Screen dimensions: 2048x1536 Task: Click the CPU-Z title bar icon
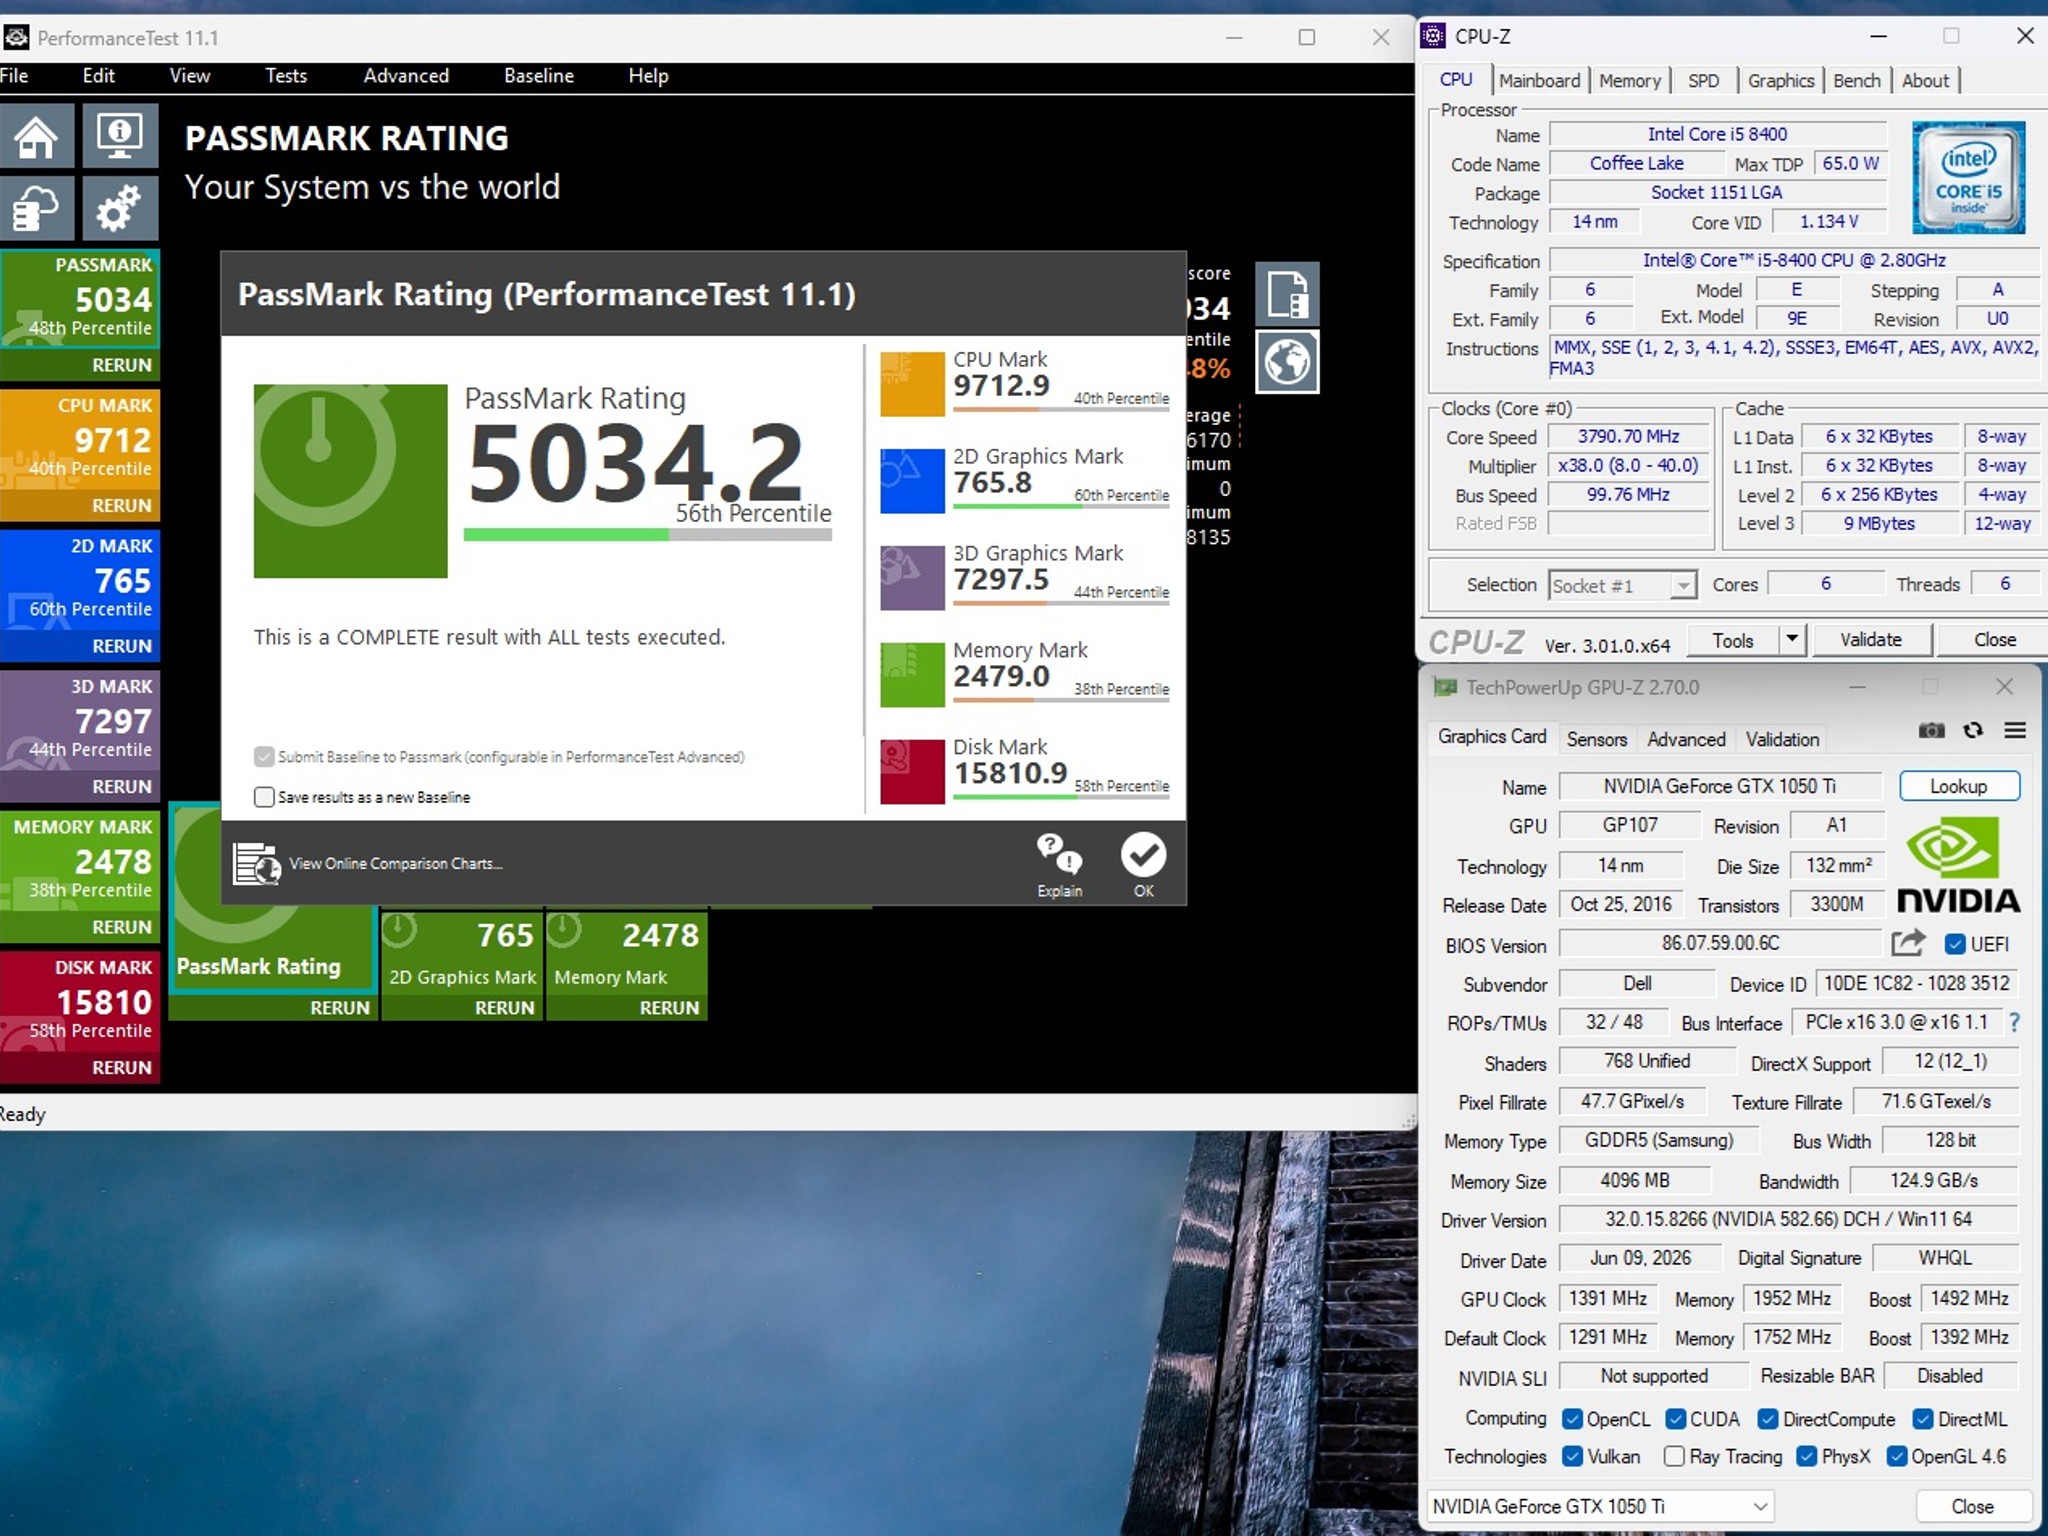point(1433,36)
